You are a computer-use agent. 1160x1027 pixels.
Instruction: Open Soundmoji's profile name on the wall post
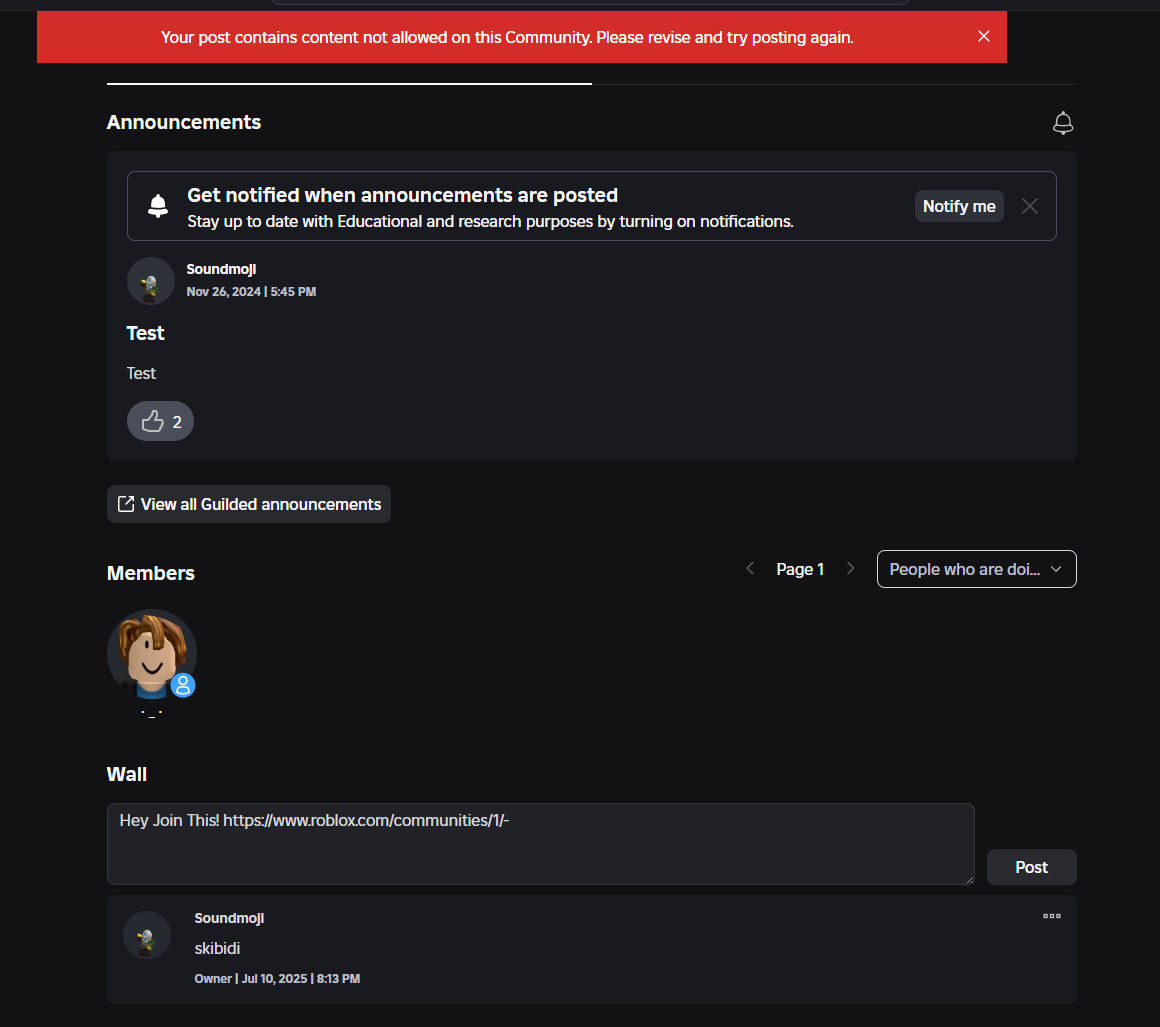point(229,918)
